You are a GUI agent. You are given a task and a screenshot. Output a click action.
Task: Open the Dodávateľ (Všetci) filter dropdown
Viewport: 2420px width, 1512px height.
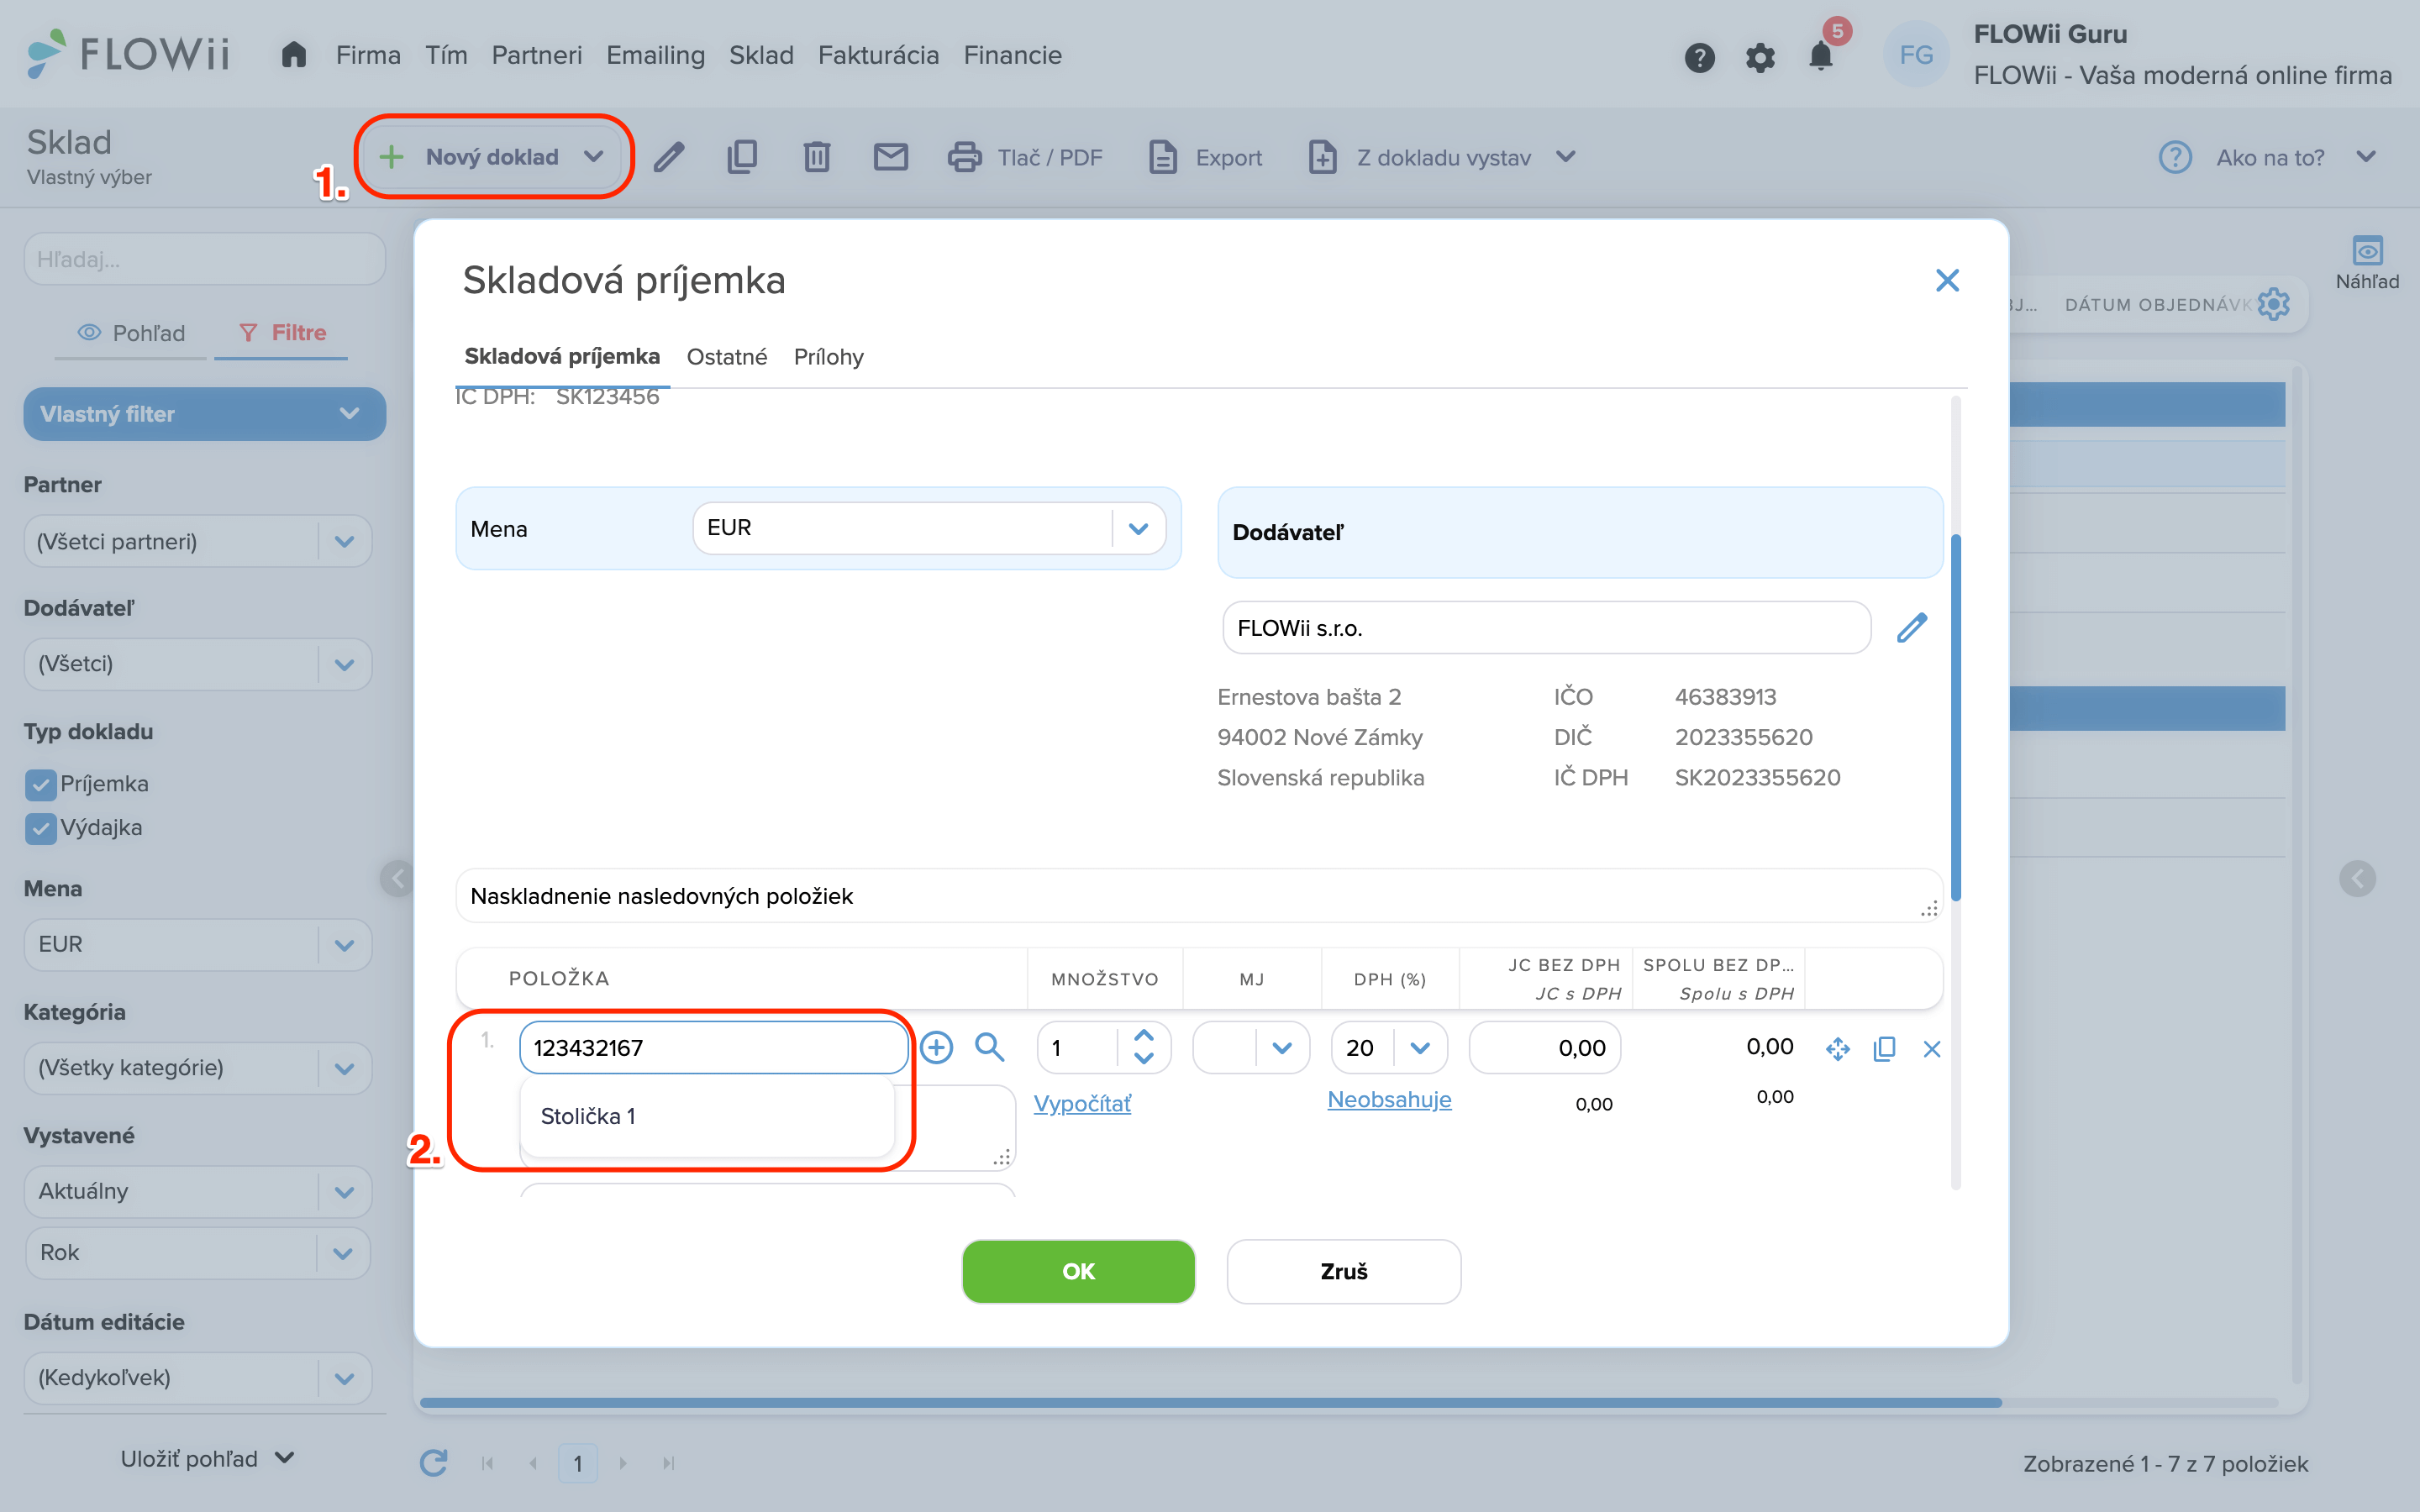tap(198, 664)
